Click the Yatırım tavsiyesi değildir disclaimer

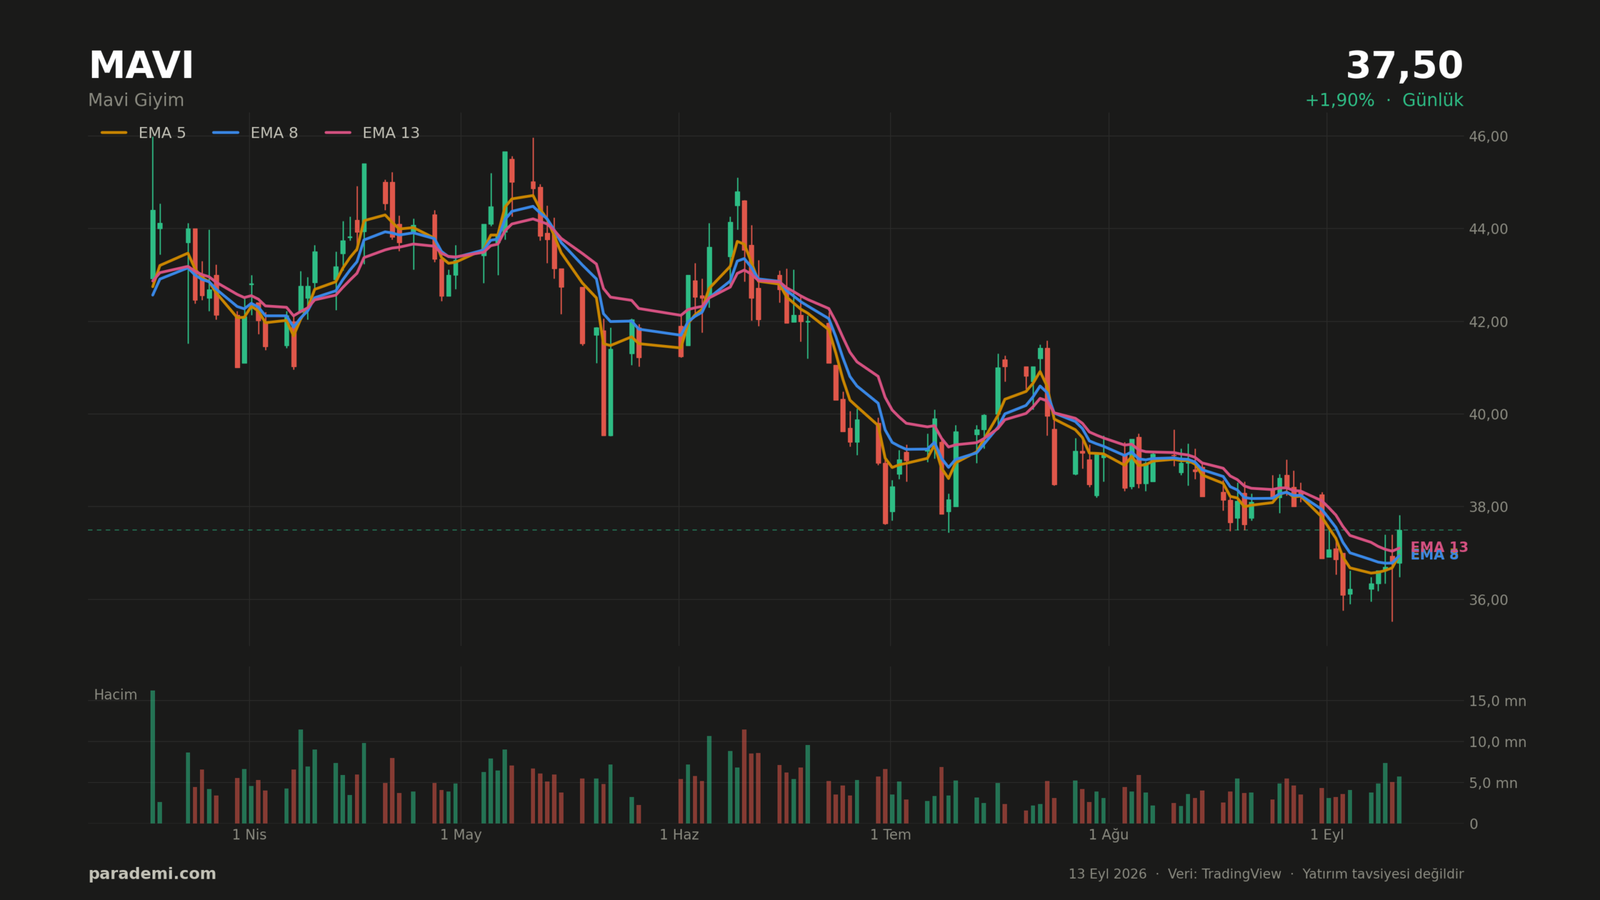click(x=1382, y=874)
